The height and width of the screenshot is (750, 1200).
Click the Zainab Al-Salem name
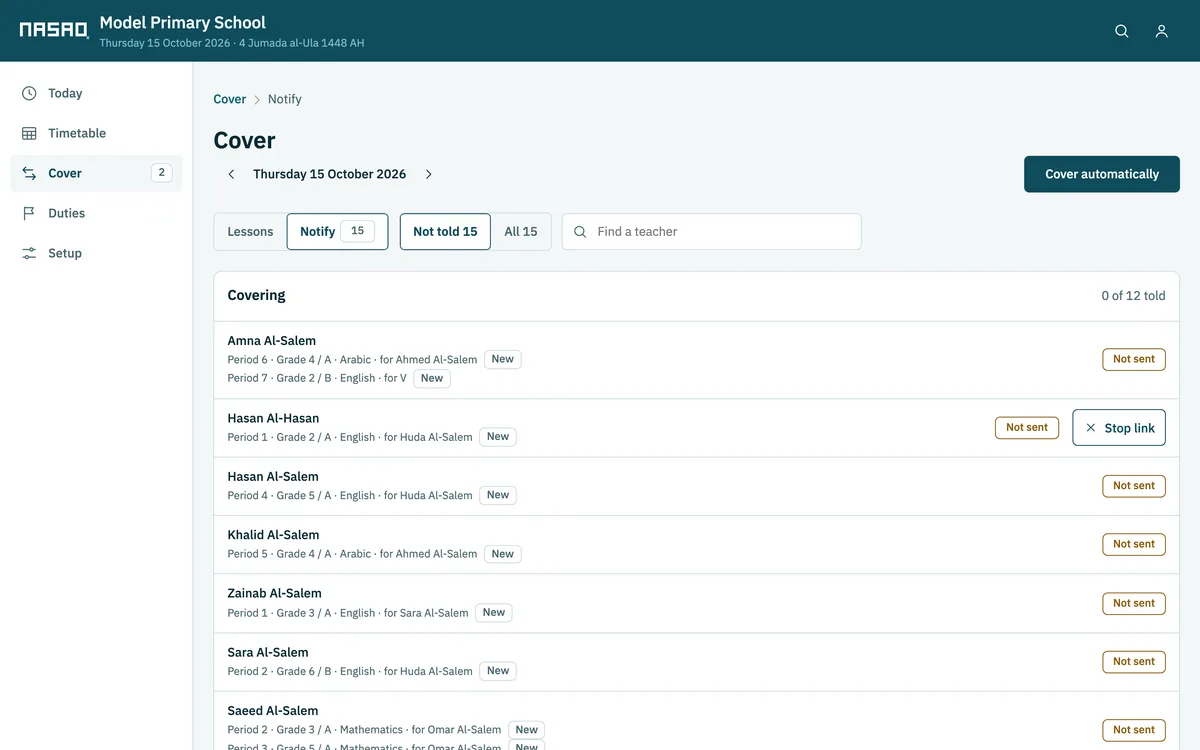point(274,593)
